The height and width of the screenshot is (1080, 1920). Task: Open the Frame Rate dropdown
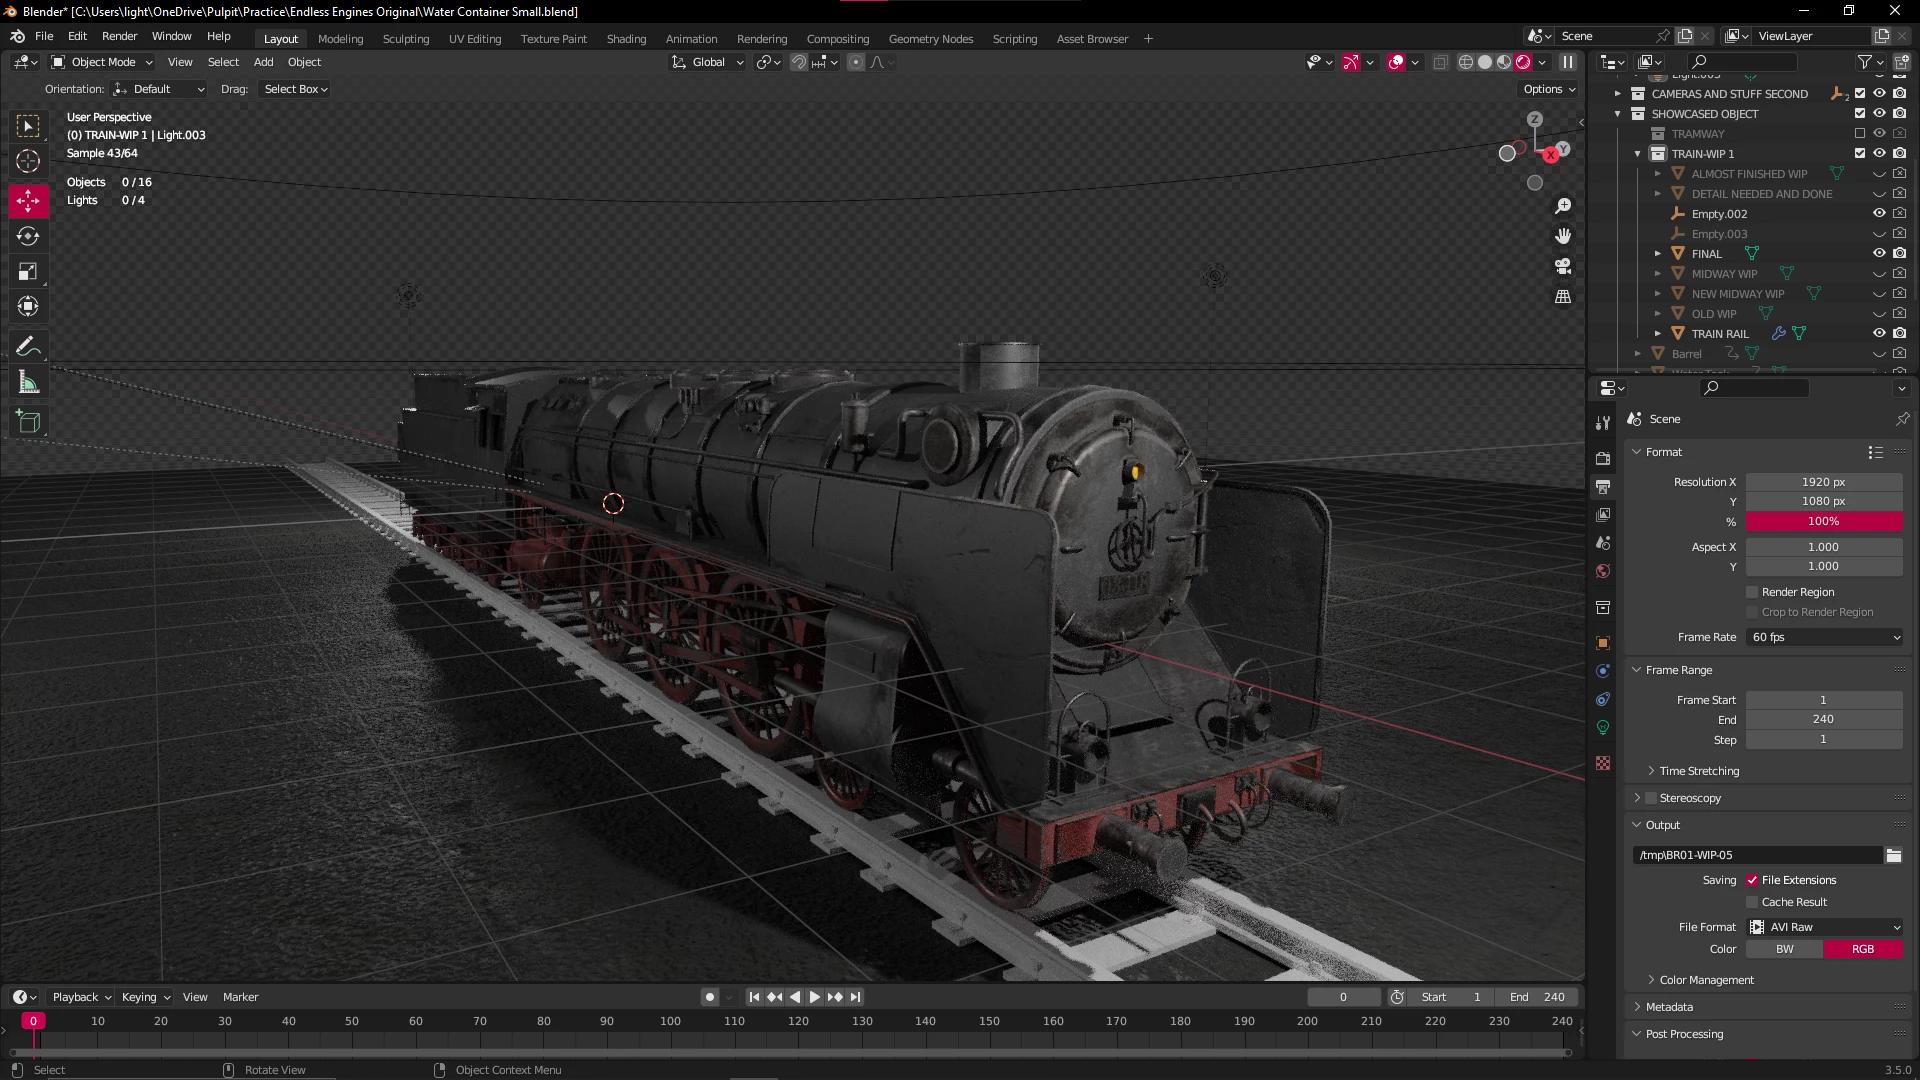(1824, 637)
